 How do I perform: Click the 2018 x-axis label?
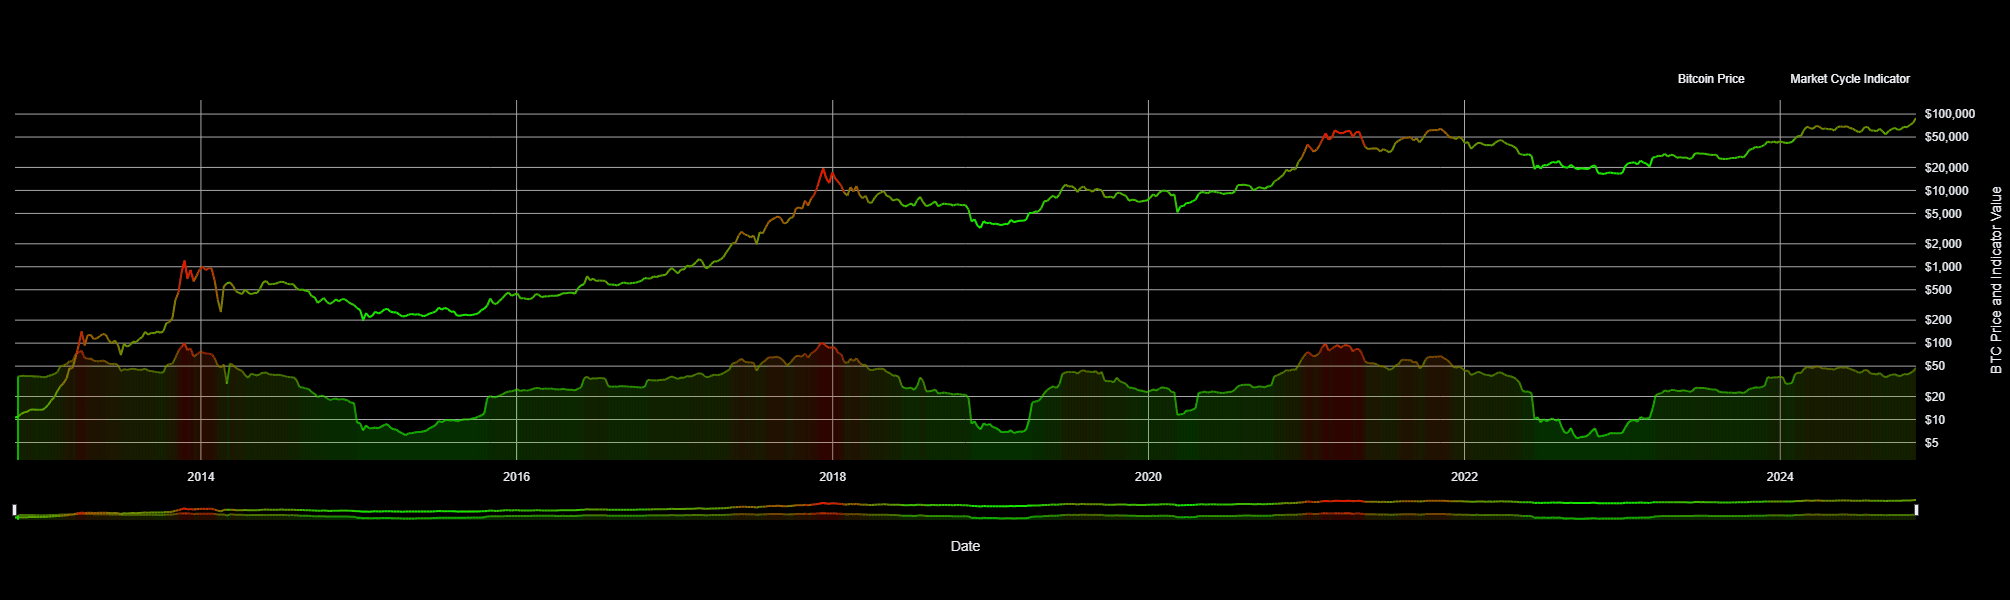833,477
